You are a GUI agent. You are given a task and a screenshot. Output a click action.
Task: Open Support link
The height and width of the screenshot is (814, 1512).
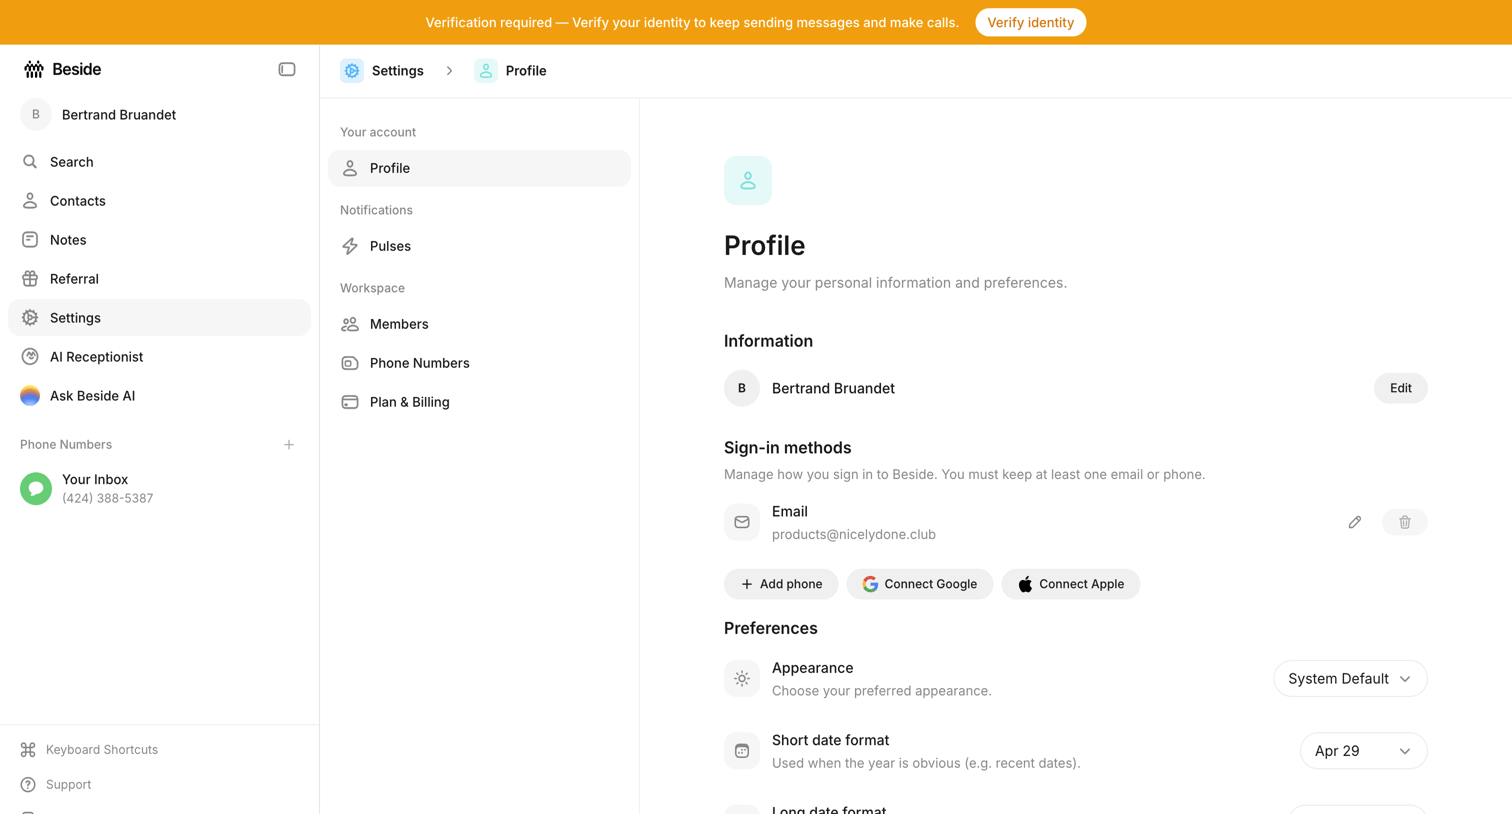click(x=68, y=785)
